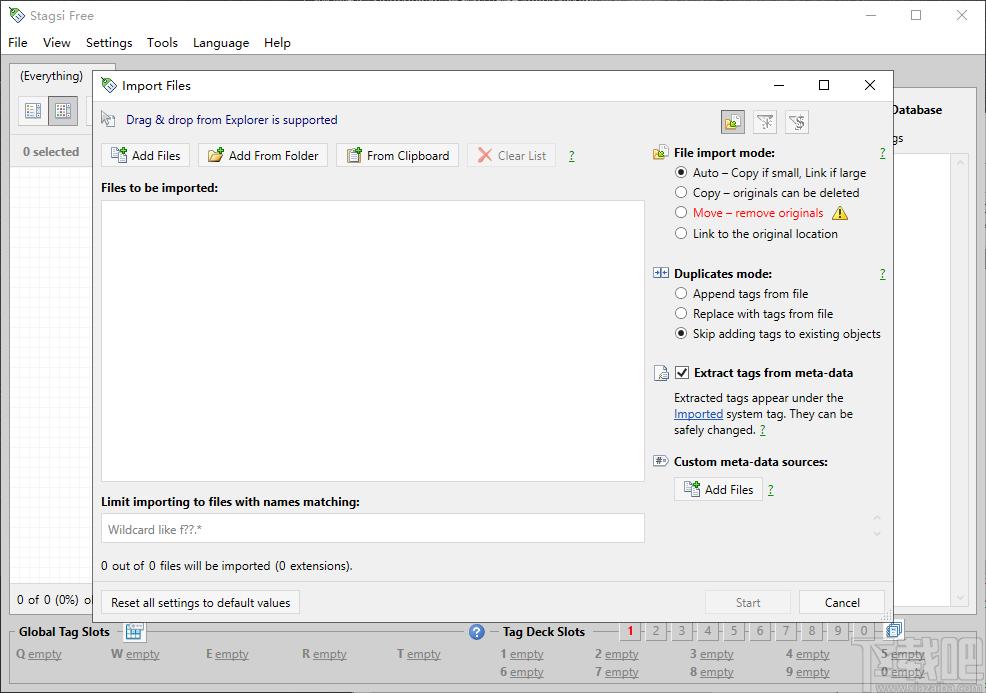This screenshot has width=986, height=693.
Task: Click the Imported system tag link
Action: point(698,414)
